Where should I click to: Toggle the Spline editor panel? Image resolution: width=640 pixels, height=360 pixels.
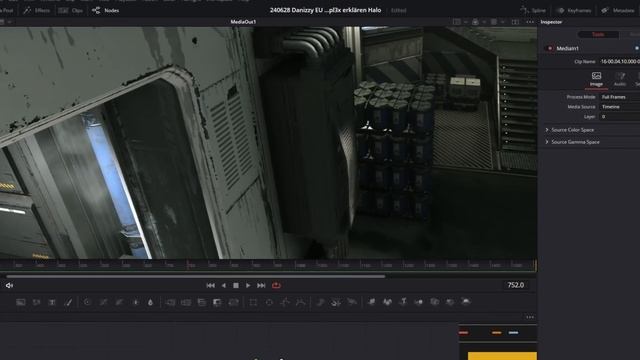tap(533, 10)
